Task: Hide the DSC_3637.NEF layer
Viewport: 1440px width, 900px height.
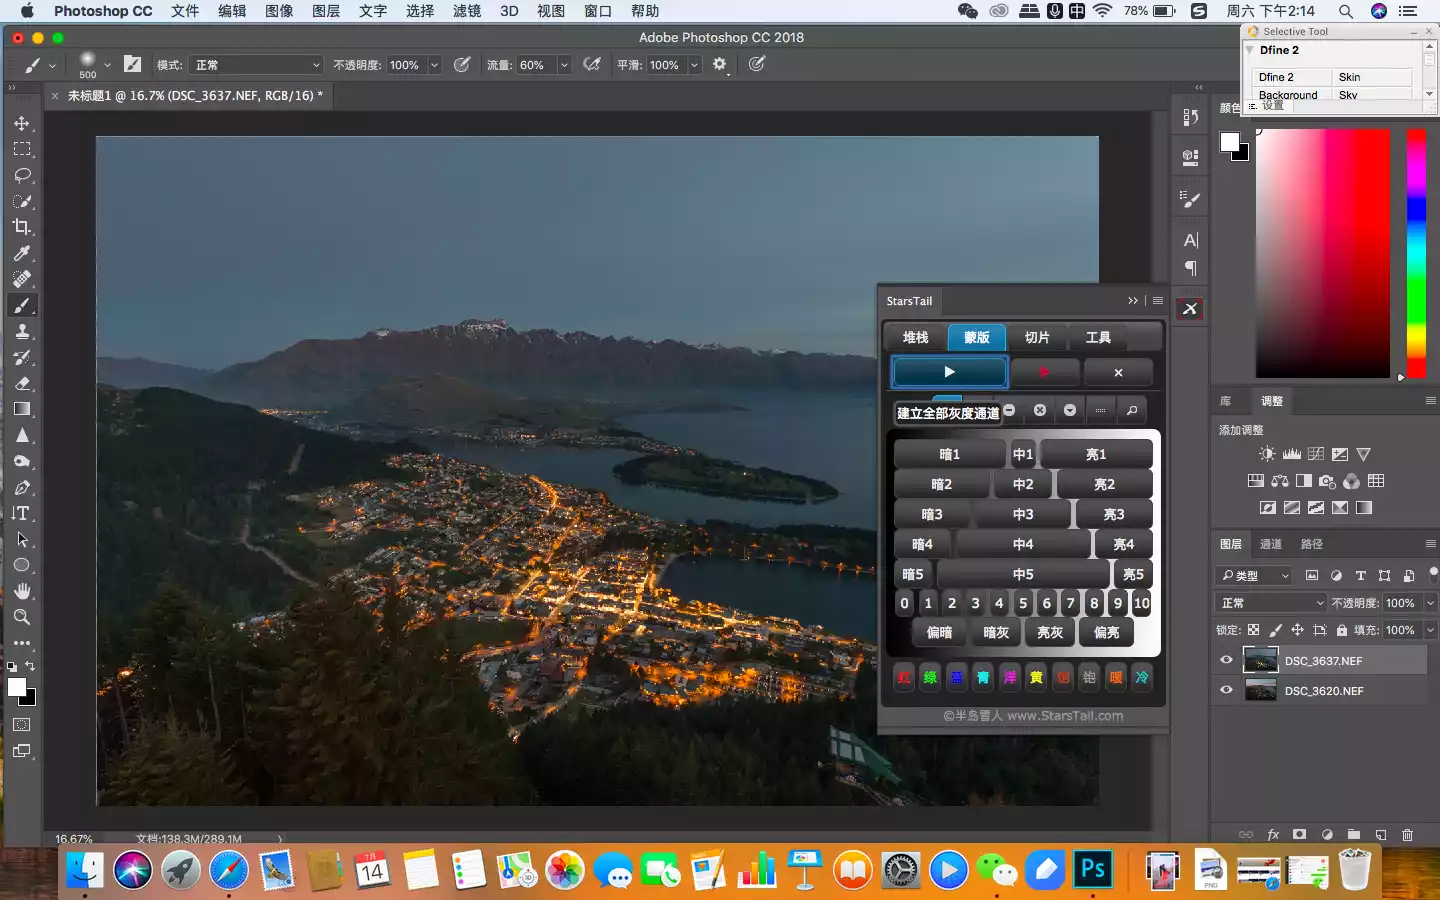Action: [1226, 660]
